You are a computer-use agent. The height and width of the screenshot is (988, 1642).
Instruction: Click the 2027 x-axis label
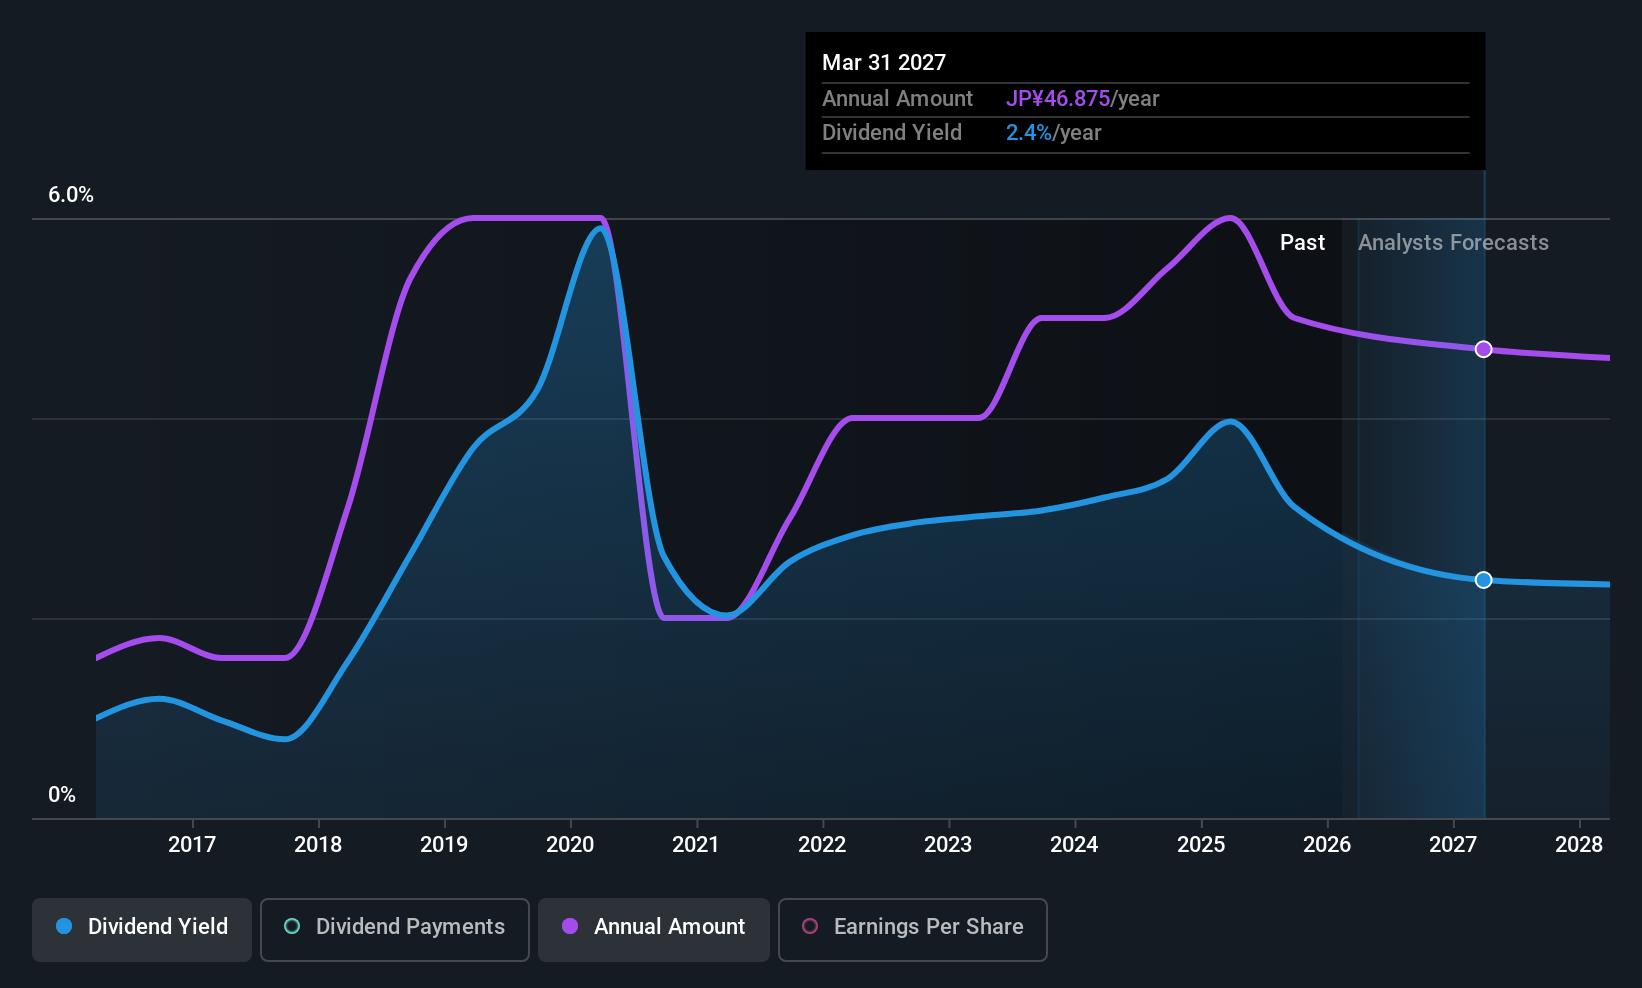coord(1453,845)
